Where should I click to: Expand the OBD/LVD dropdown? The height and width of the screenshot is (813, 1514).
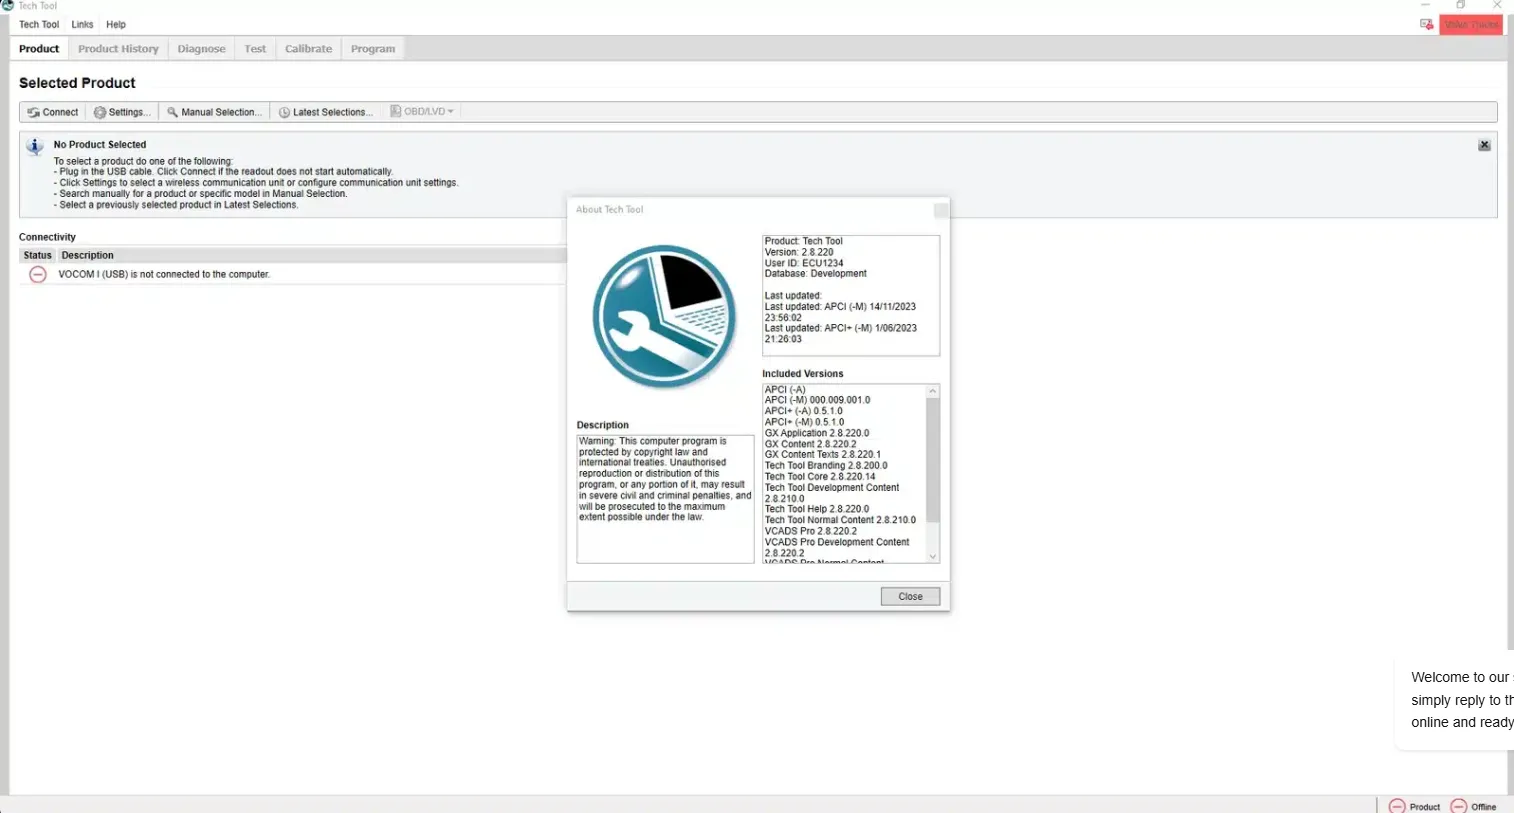pos(422,112)
